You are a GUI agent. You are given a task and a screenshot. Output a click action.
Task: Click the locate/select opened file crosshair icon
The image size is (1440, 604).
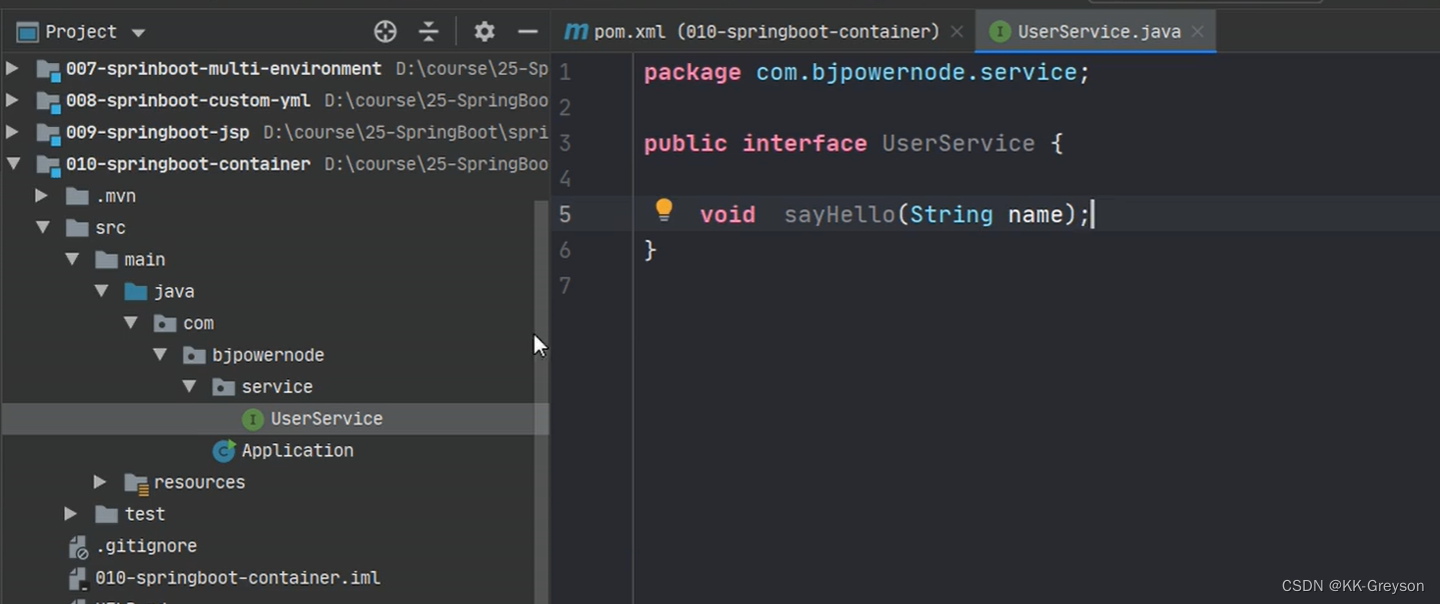coord(385,32)
